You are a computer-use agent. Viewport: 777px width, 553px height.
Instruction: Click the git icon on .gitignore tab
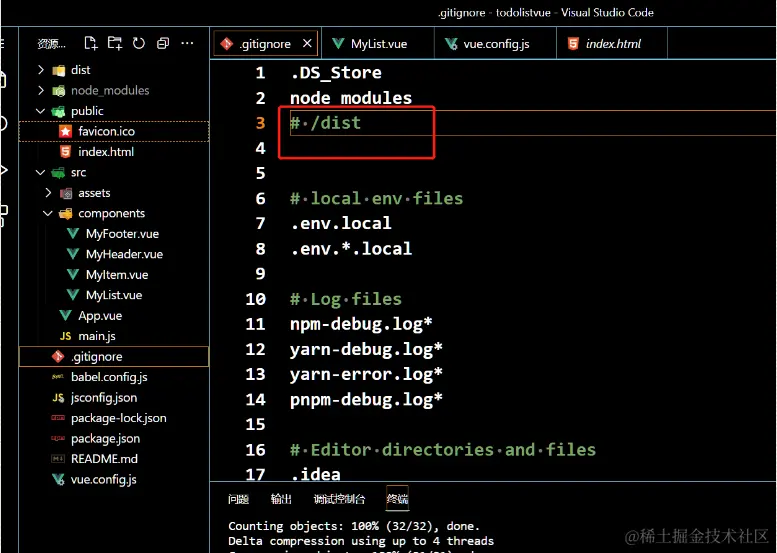point(226,44)
